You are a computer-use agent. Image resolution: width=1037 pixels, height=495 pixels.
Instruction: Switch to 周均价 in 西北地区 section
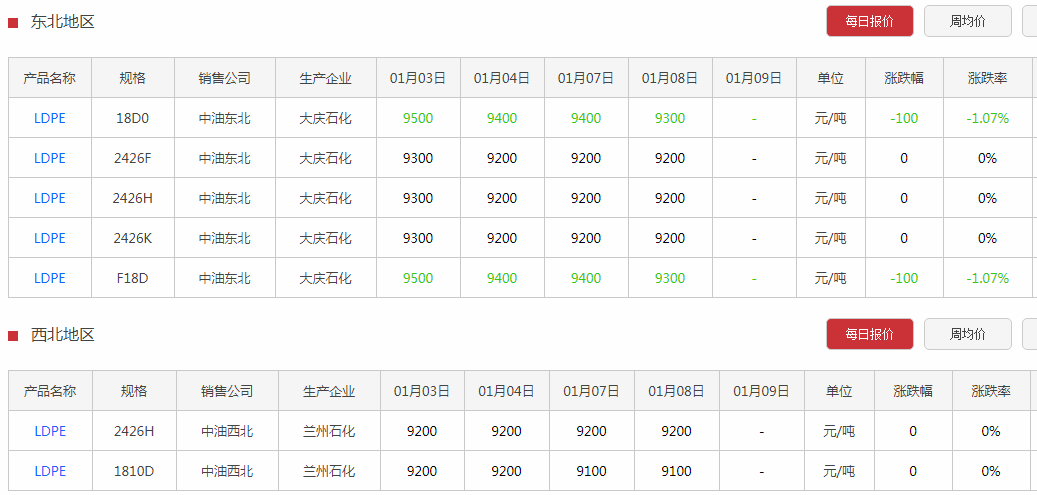pyautogui.click(x=968, y=334)
